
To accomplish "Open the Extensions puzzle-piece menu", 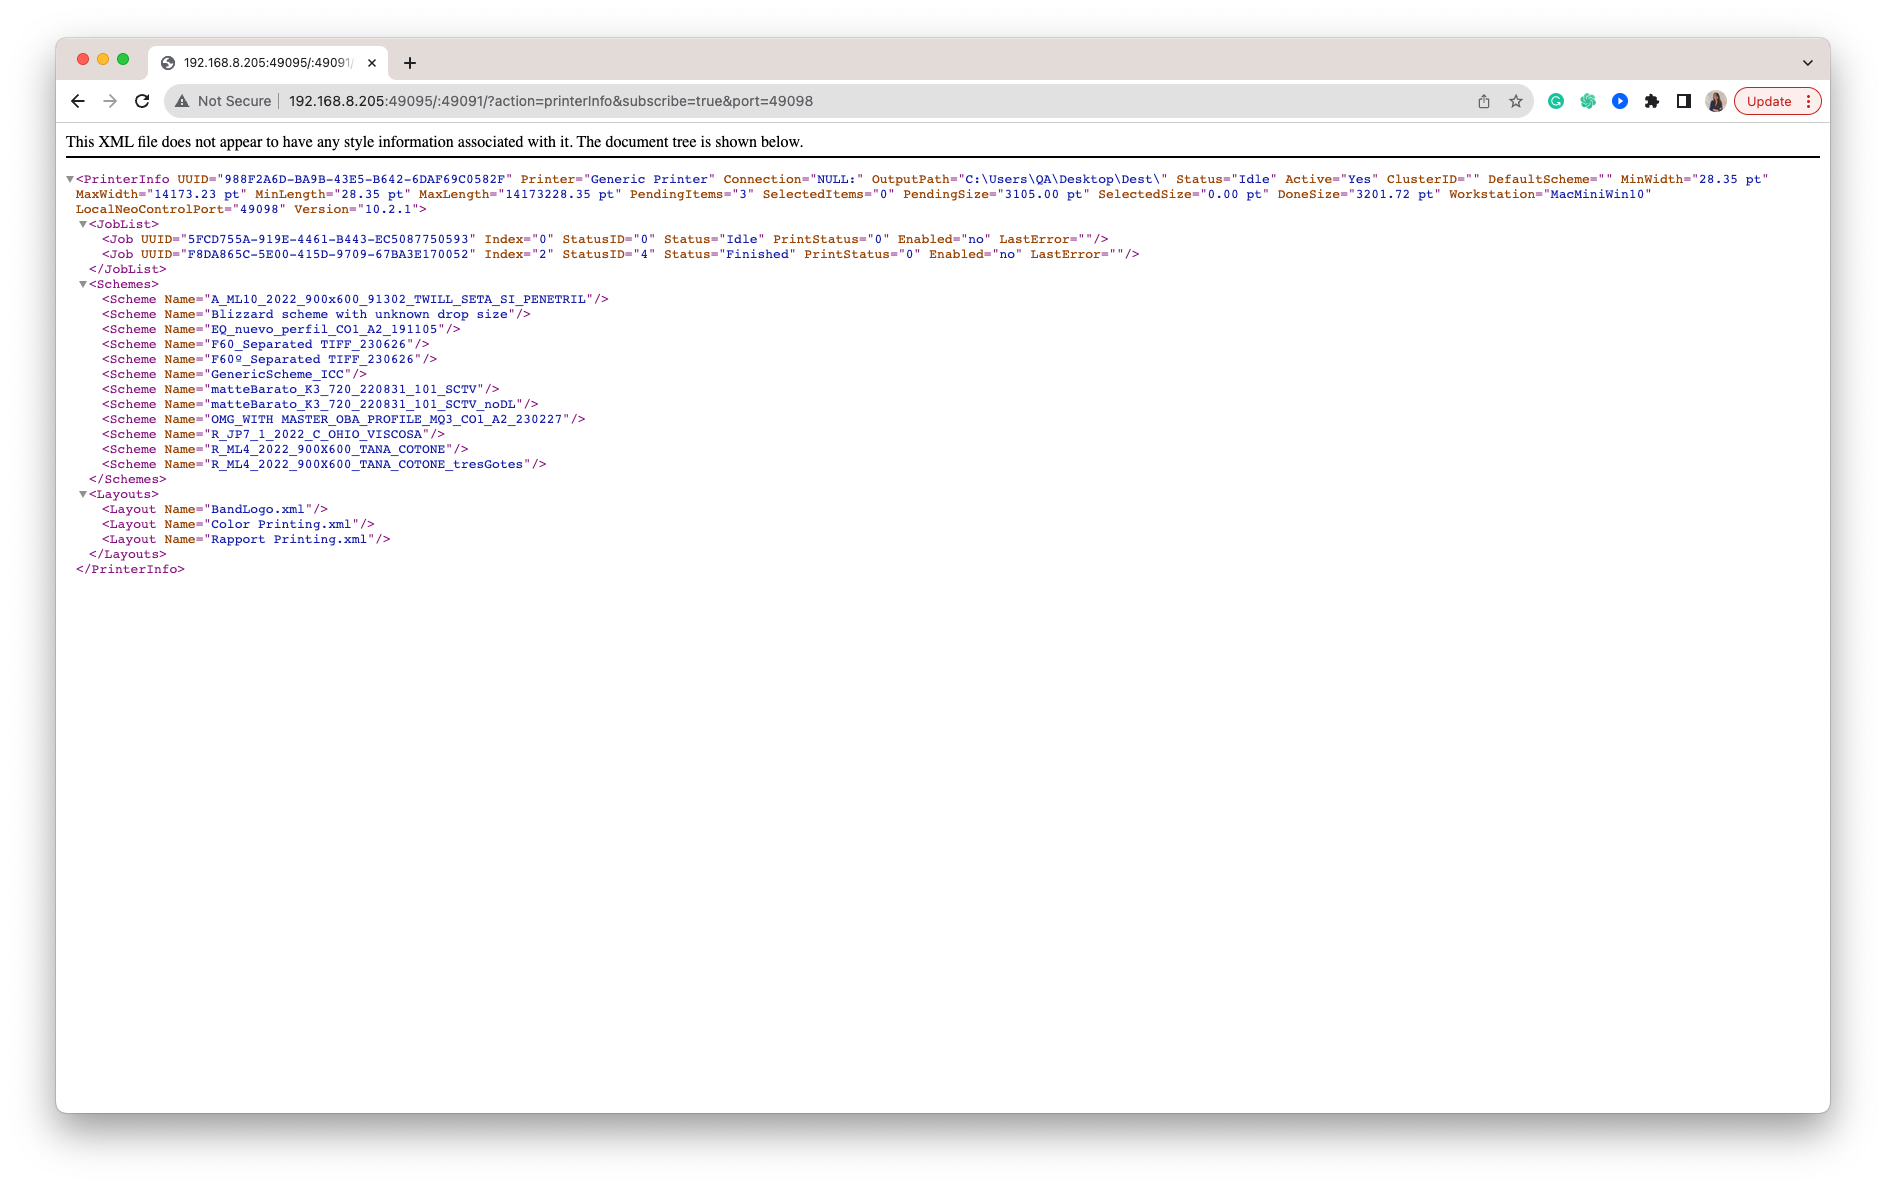I will click(1652, 101).
